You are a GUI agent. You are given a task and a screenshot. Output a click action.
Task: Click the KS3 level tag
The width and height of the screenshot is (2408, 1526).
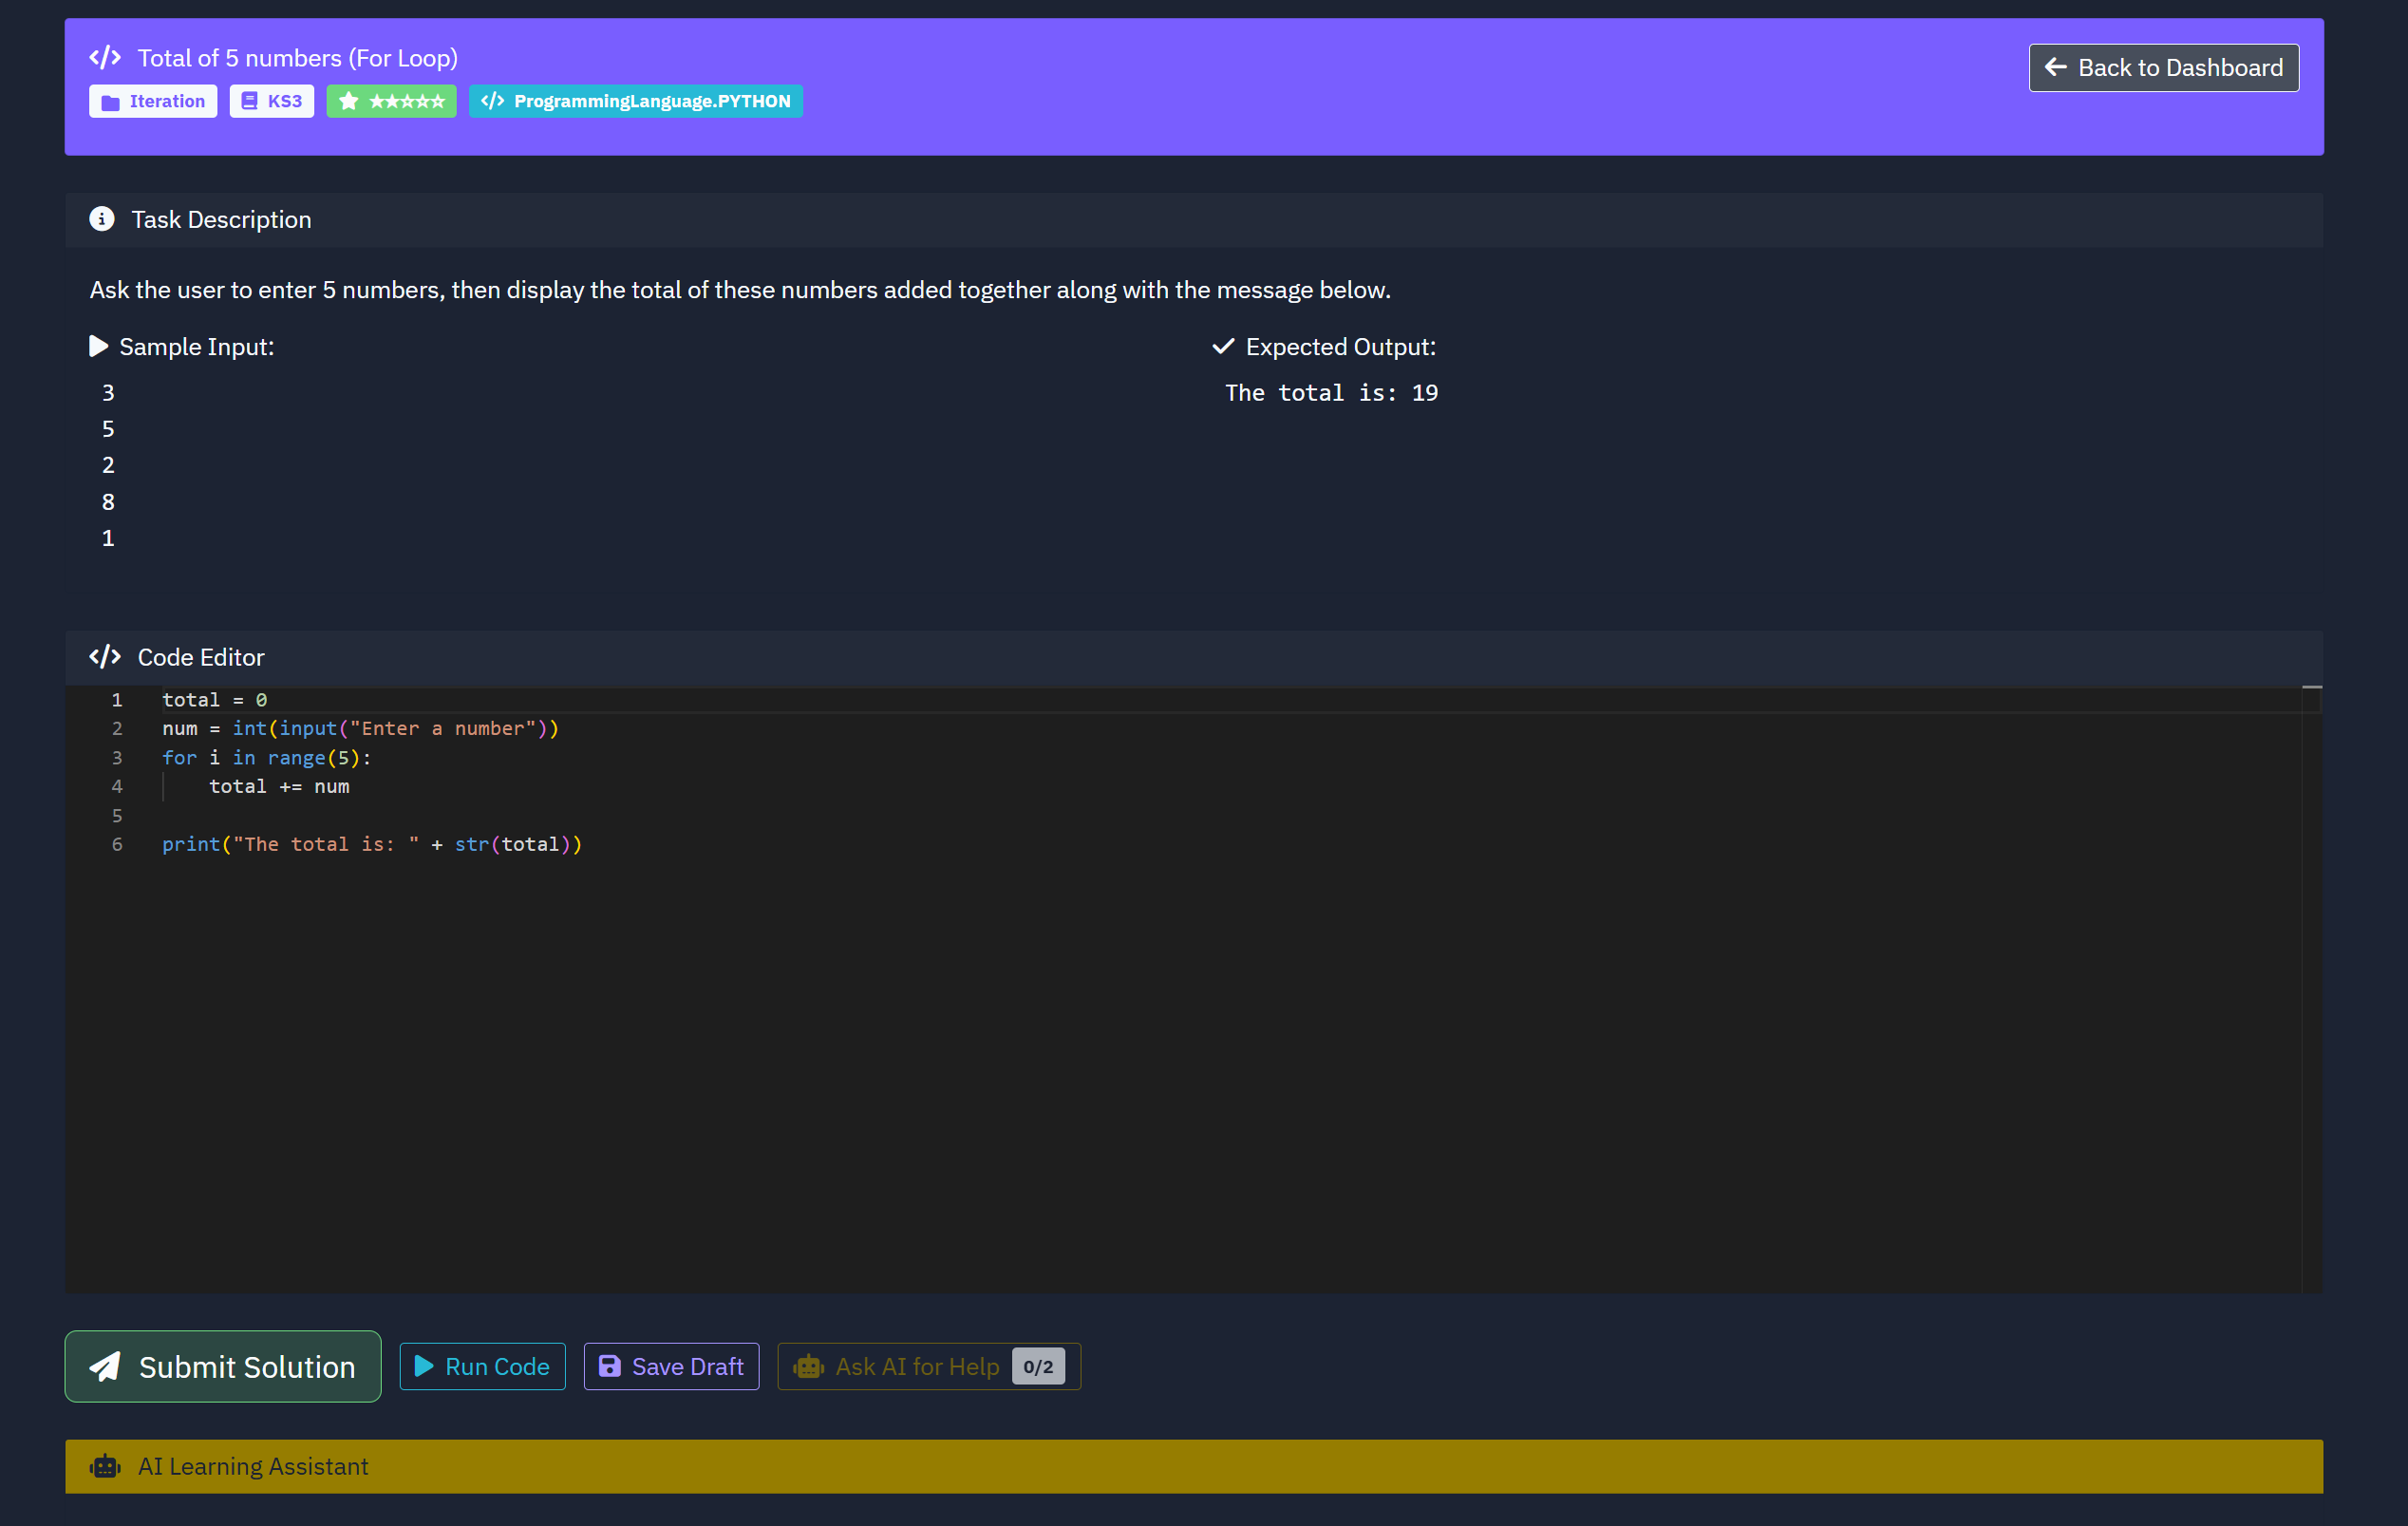272,101
